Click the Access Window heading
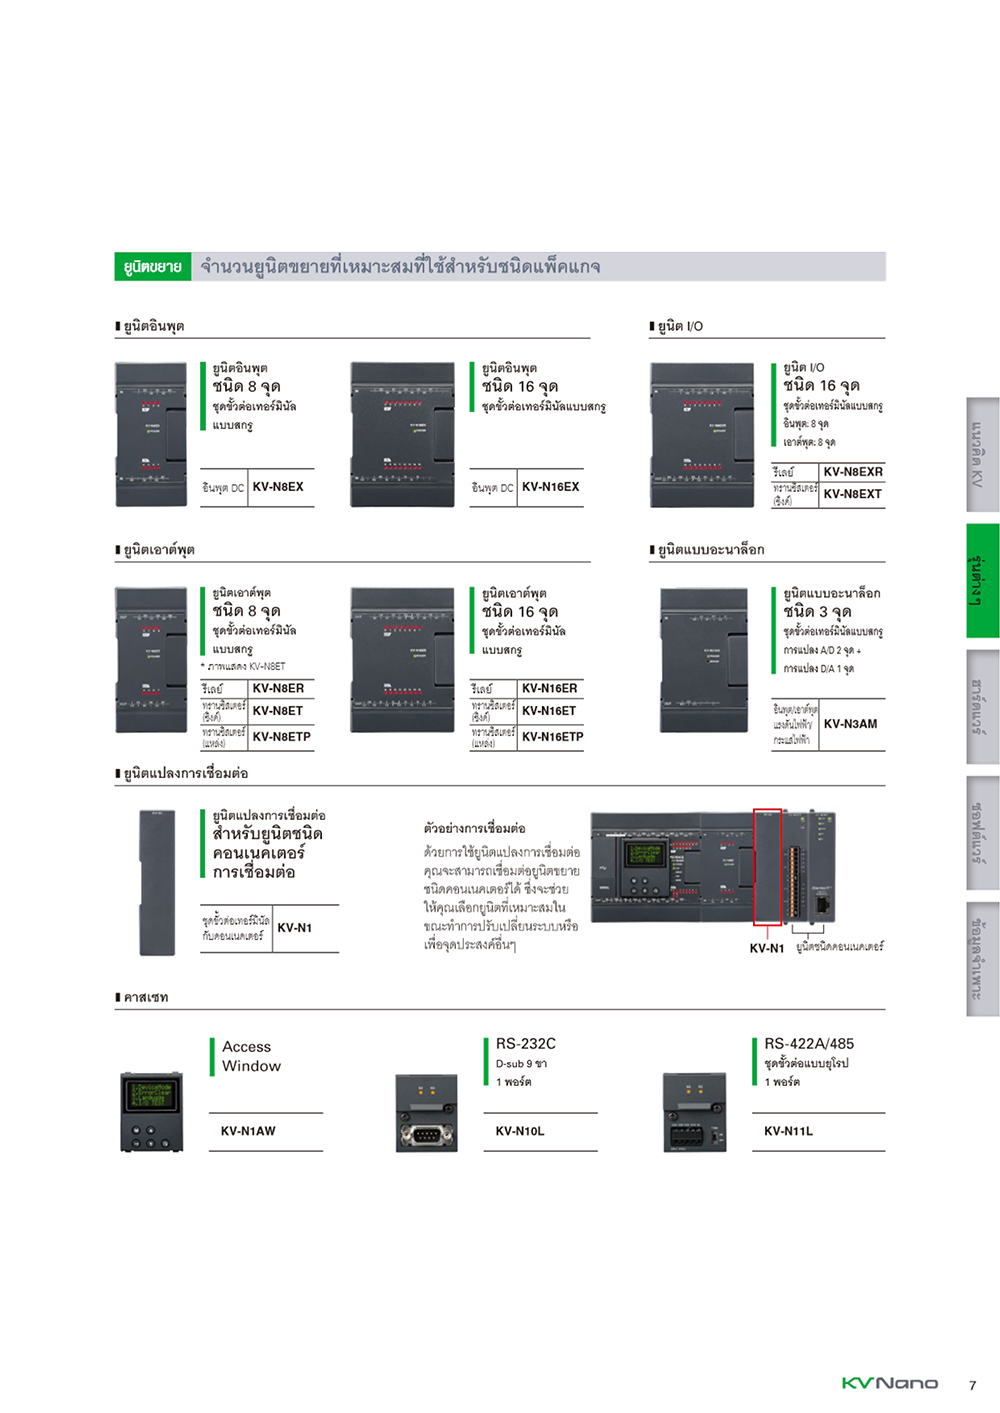This screenshot has width=1000, height=1413. pos(251,1056)
